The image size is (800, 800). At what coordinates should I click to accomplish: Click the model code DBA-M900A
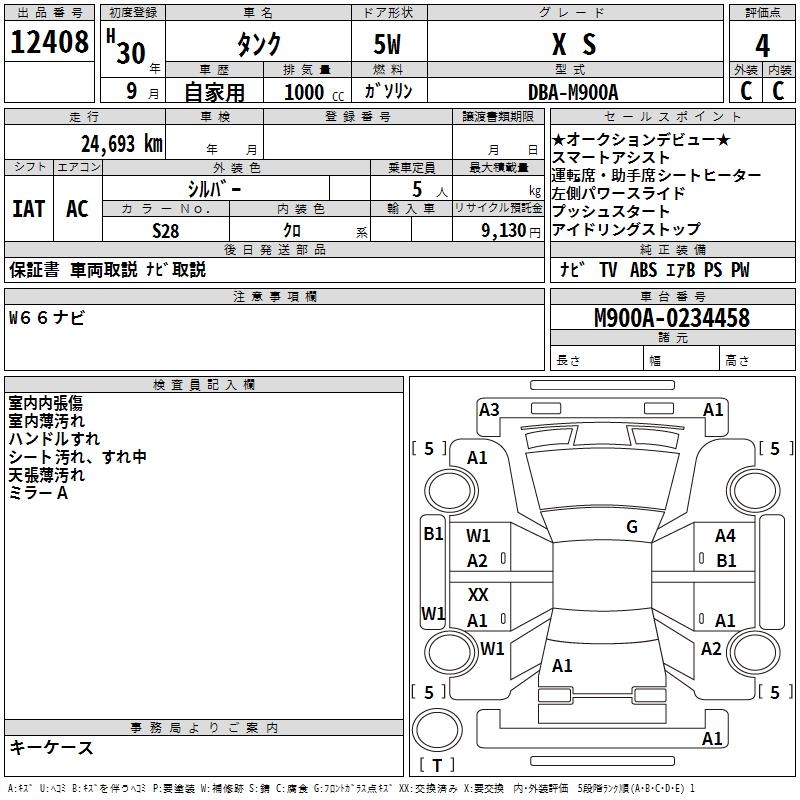click(573, 92)
